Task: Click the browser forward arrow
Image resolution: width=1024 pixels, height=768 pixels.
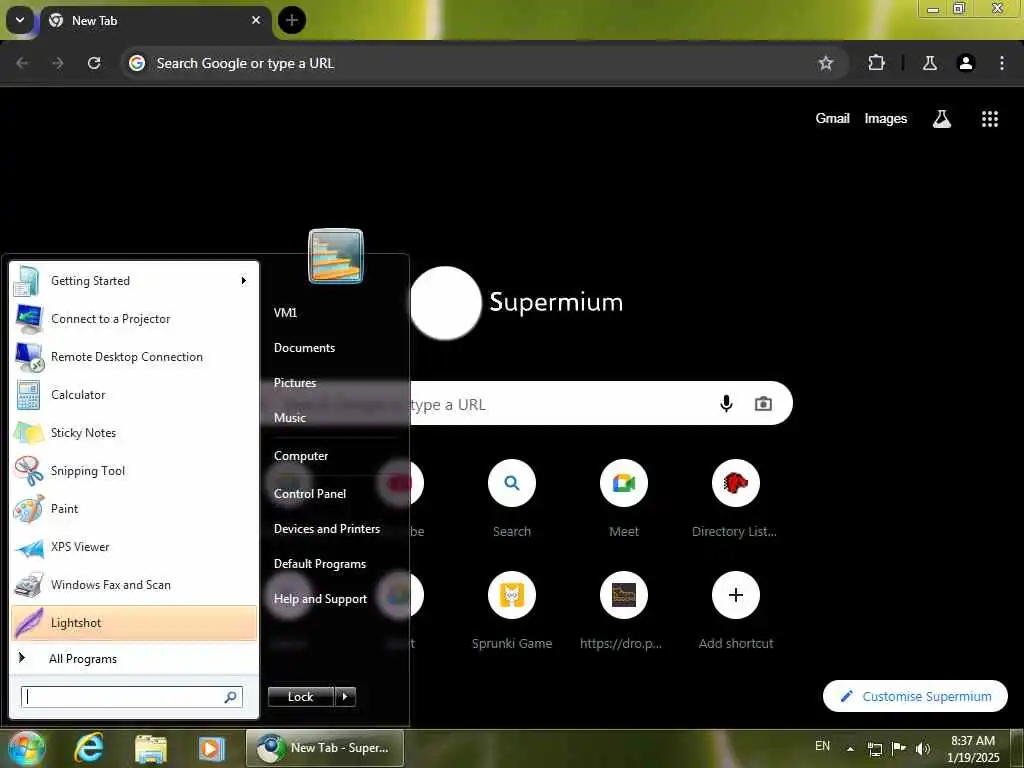Action: point(58,63)
